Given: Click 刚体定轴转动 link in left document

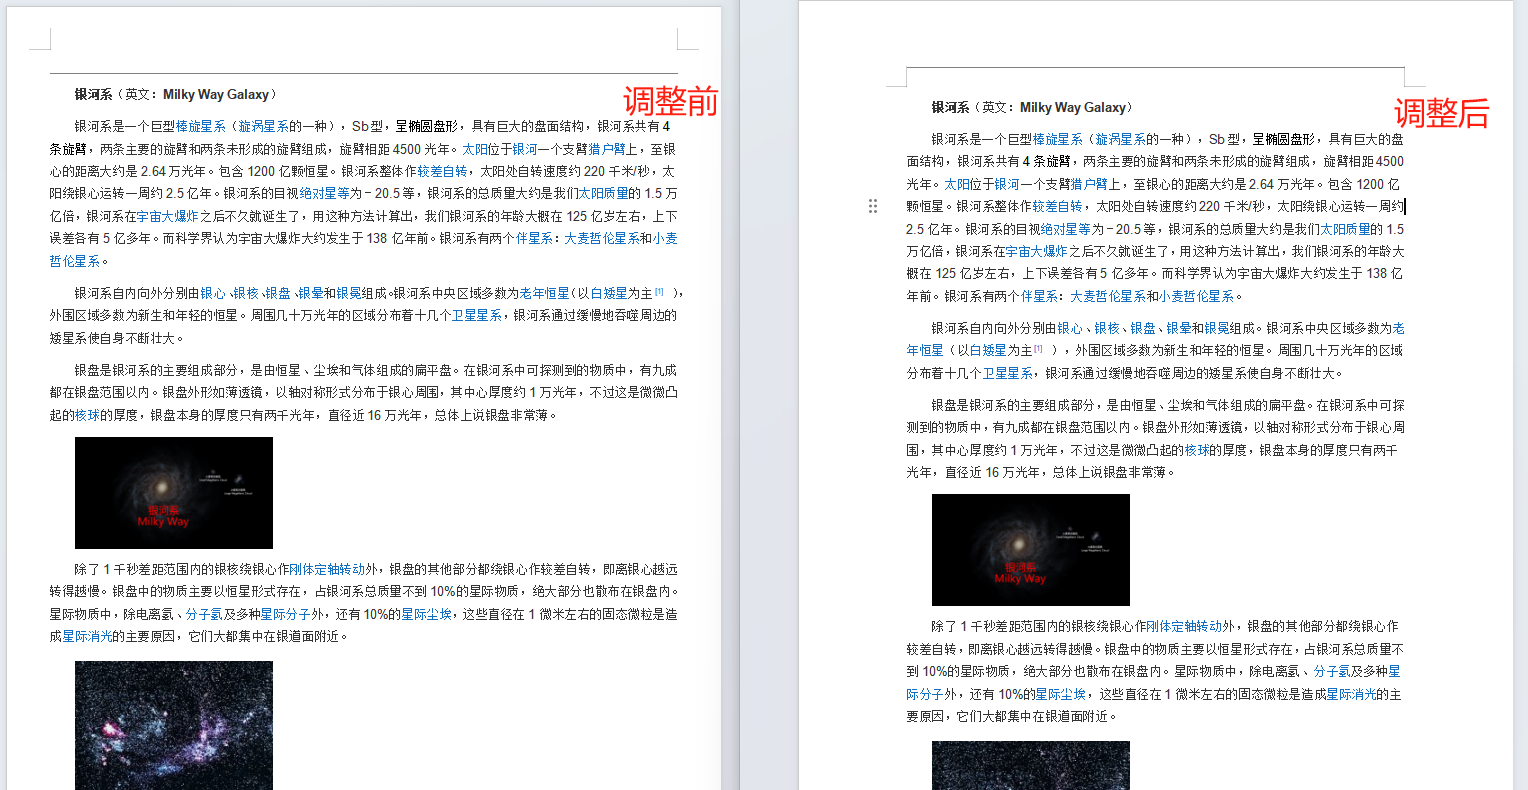Looking at the screenshot, I should point(327,569).
